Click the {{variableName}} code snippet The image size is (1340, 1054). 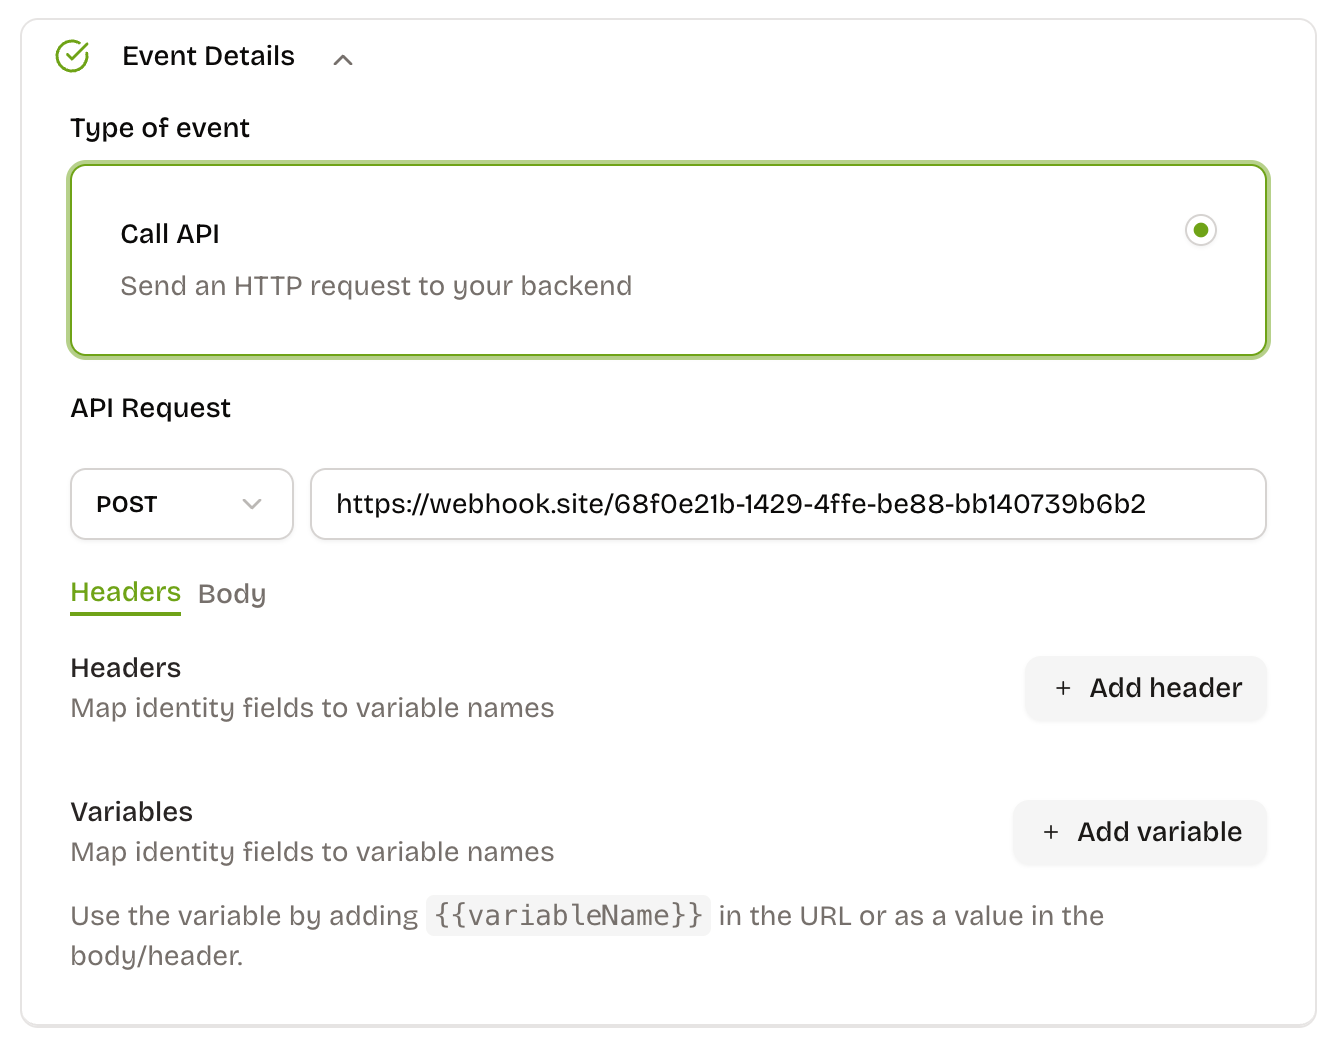point(568,916)
